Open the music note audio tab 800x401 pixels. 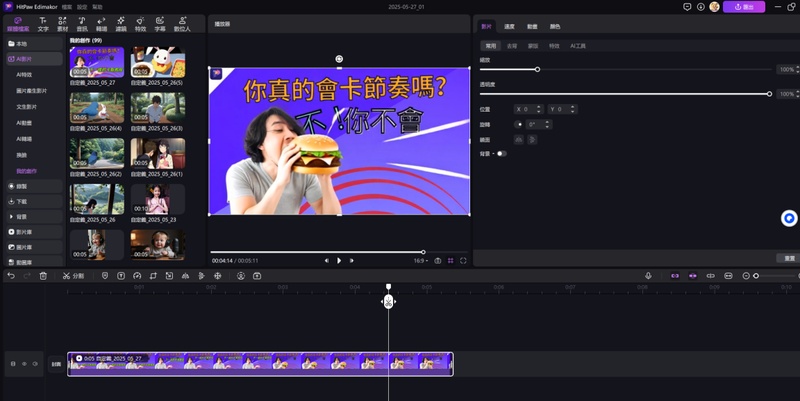click(x=82, y=24)
